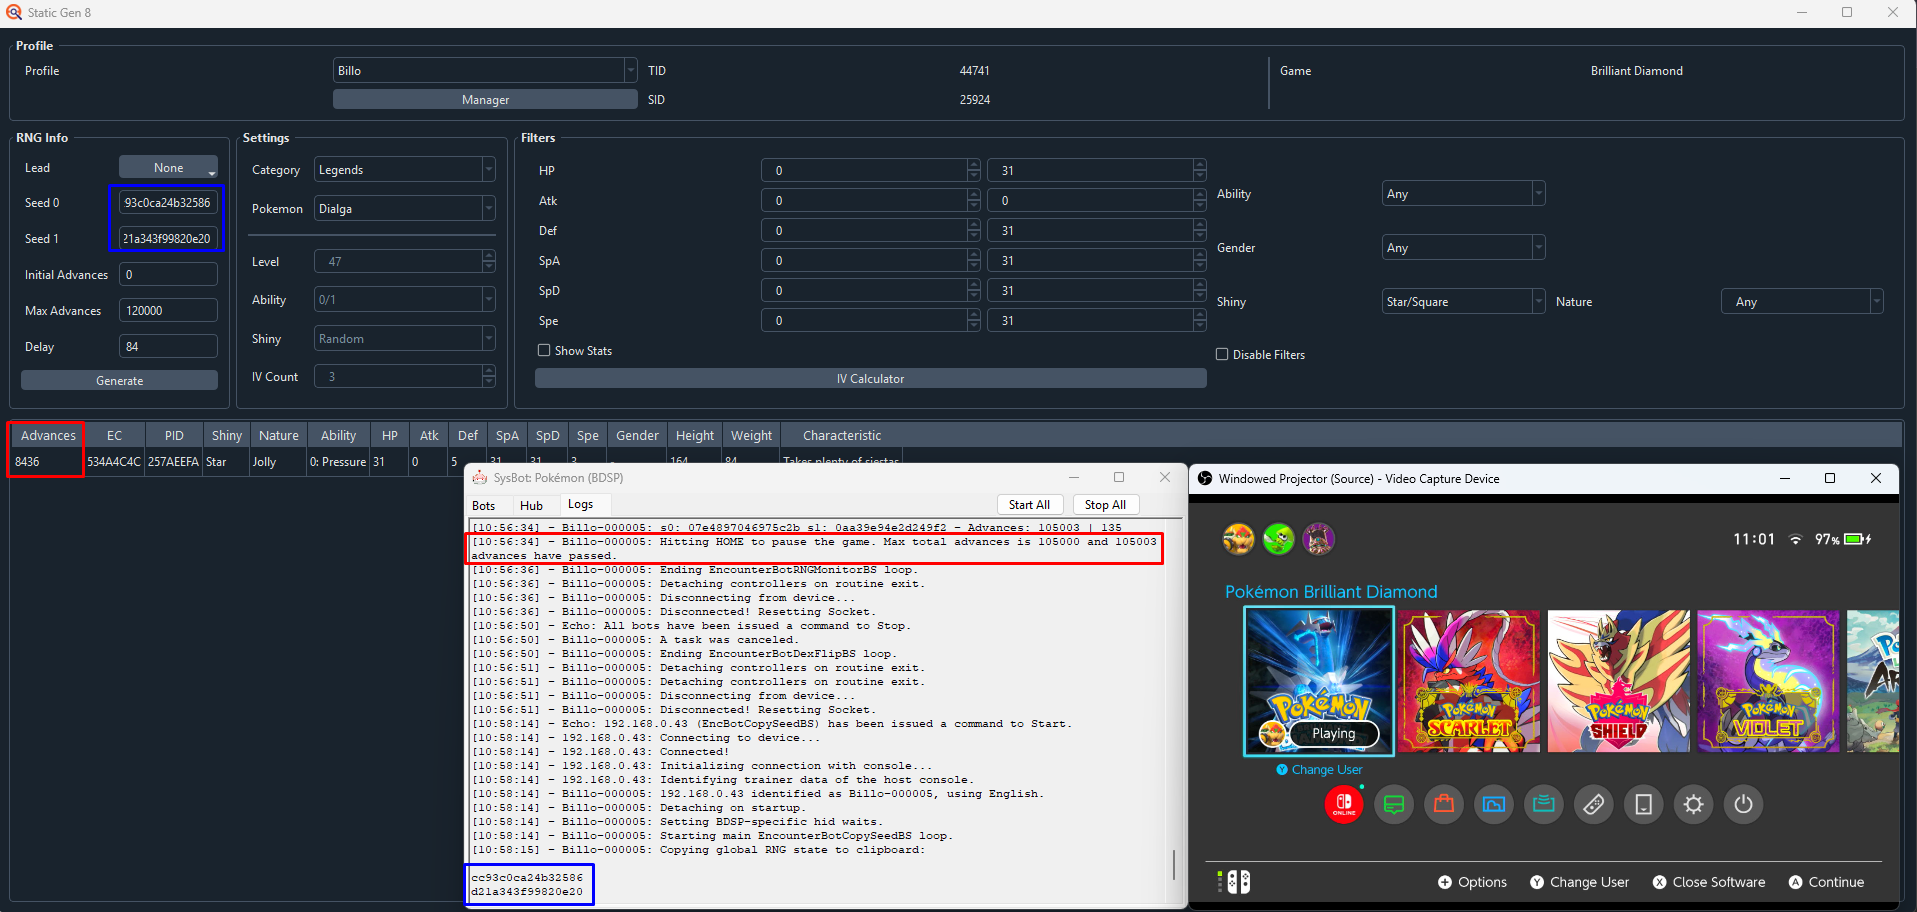Click the Level 47 stepper arrows
Screen dimensions: 1917x912
(488, 261)
